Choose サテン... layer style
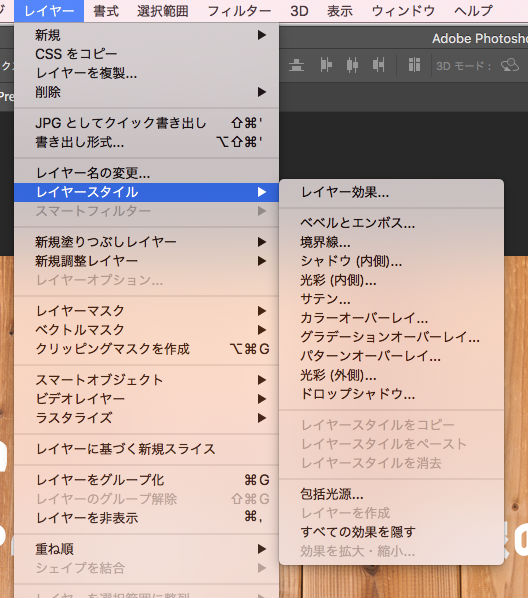The width and height of the screenshot is (528, 598). (391, 299)
